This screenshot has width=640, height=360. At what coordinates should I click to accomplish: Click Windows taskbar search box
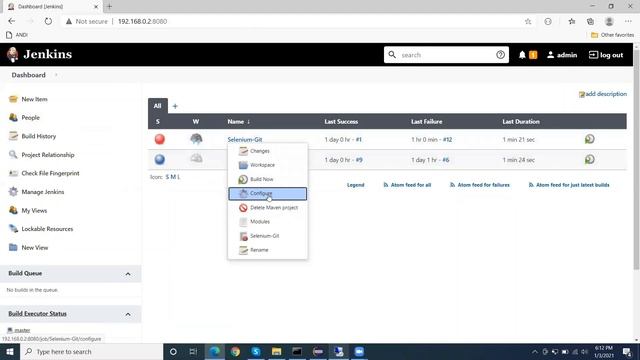coord(91,351)
